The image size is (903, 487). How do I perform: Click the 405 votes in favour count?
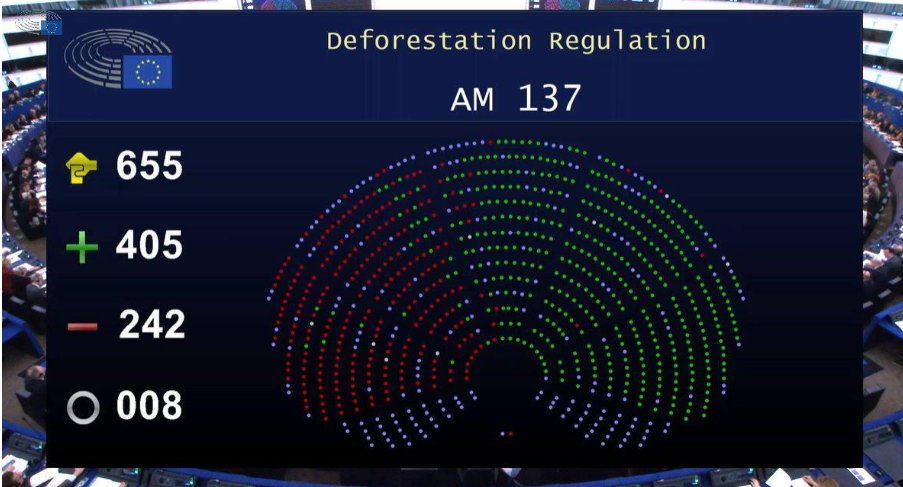click(x=149, y=245)
